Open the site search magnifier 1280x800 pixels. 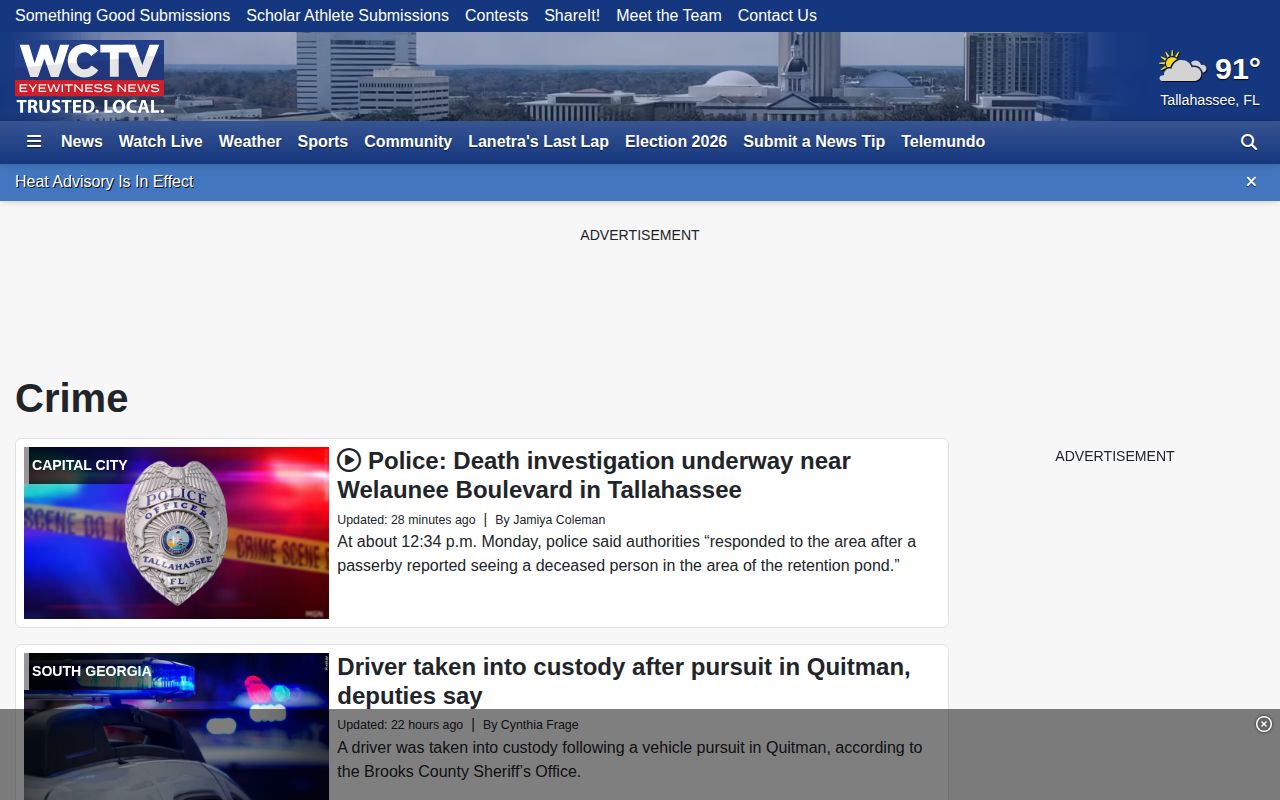click(1249, 142)
